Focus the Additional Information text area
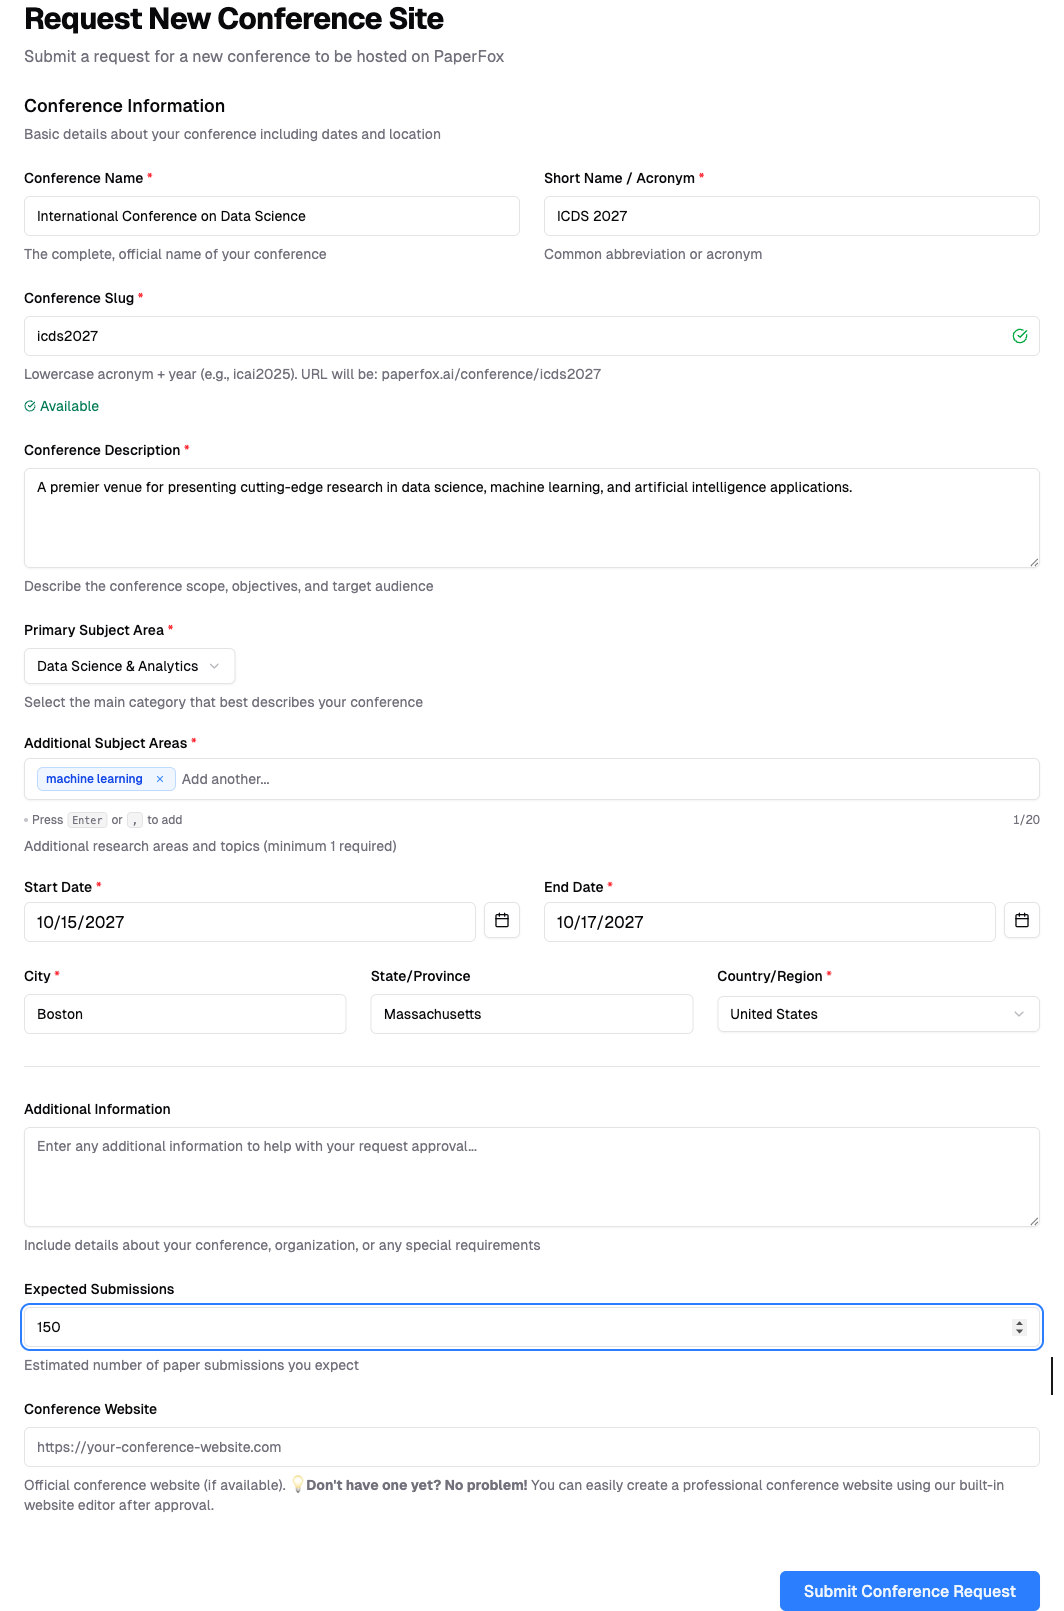1064x1611 pixels. 531,1177
